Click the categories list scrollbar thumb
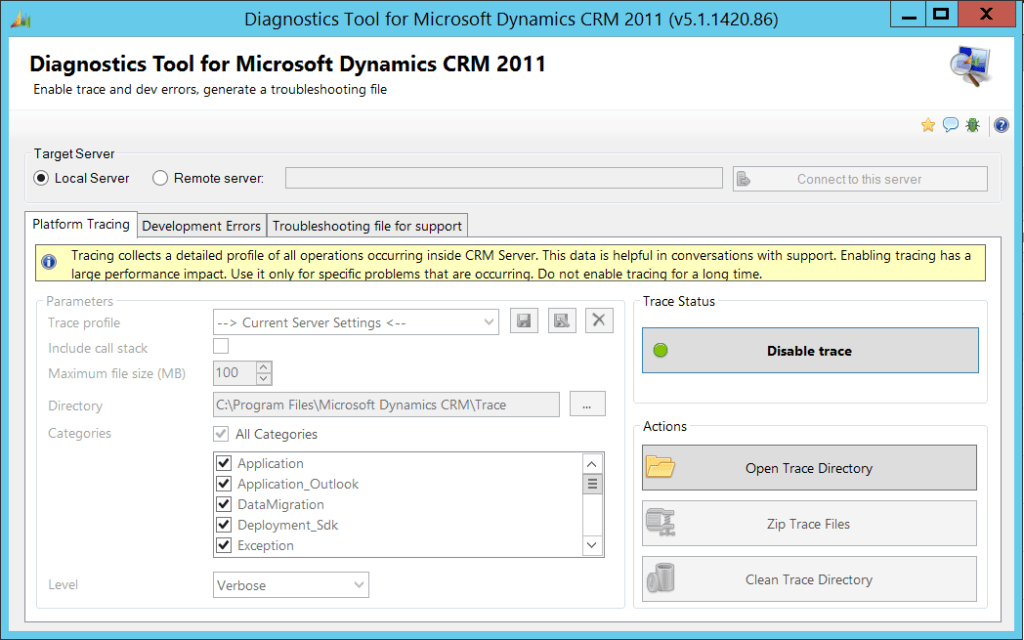The image size is (1024, 640). pyautogui.click(x=592, y=484)
